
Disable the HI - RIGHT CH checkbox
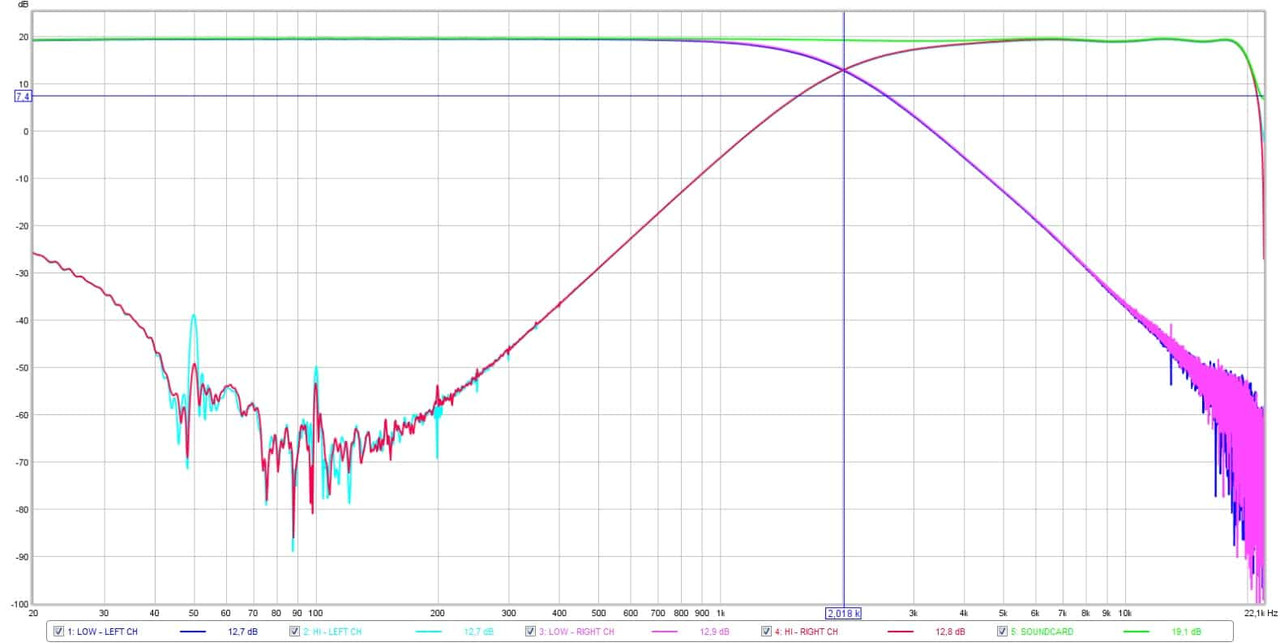point(766,632)
